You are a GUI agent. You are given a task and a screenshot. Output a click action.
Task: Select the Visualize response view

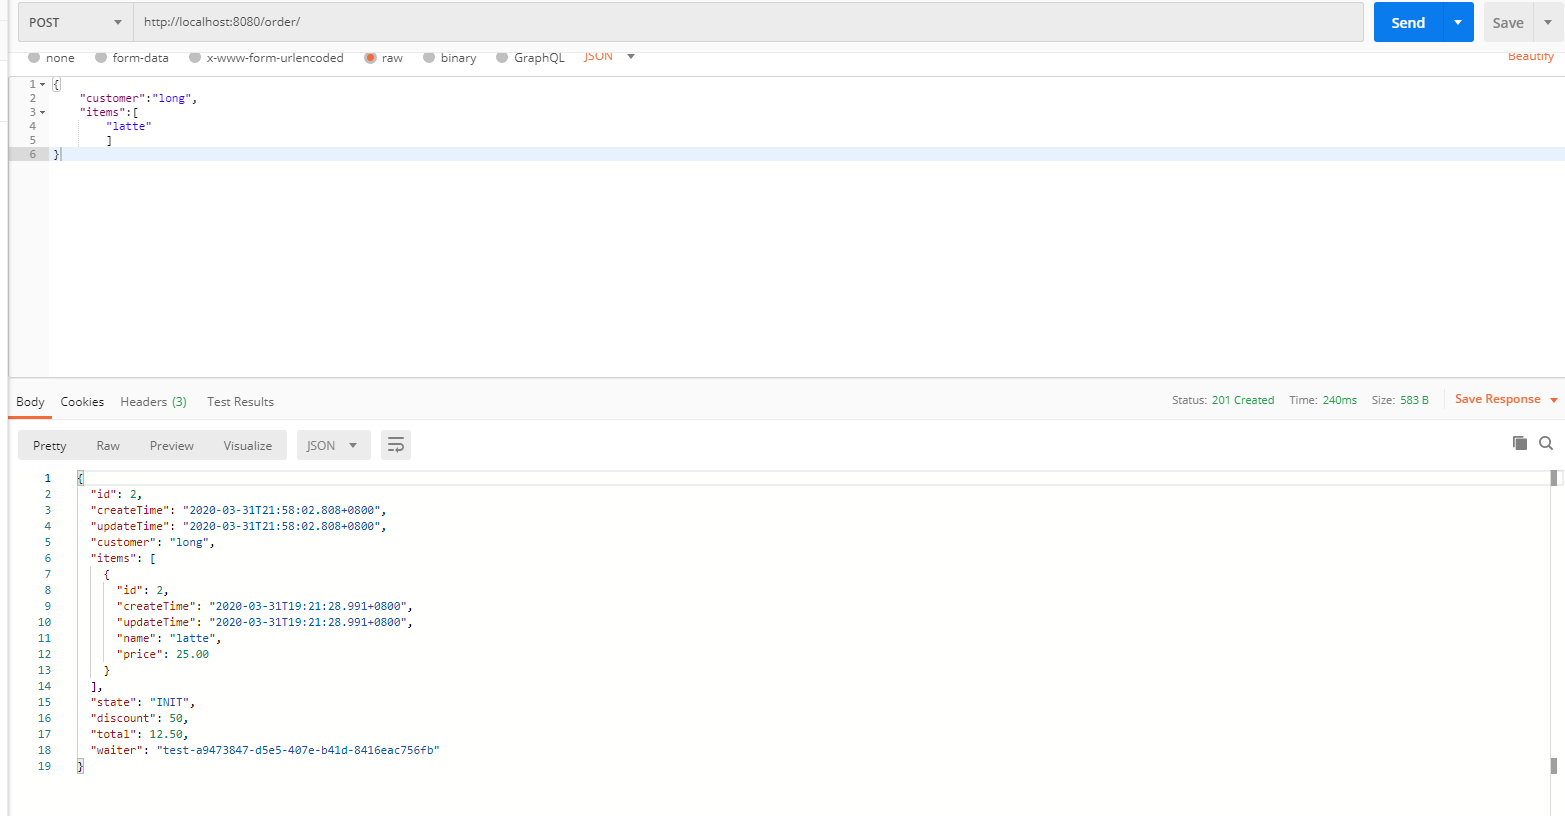point(248,445)
